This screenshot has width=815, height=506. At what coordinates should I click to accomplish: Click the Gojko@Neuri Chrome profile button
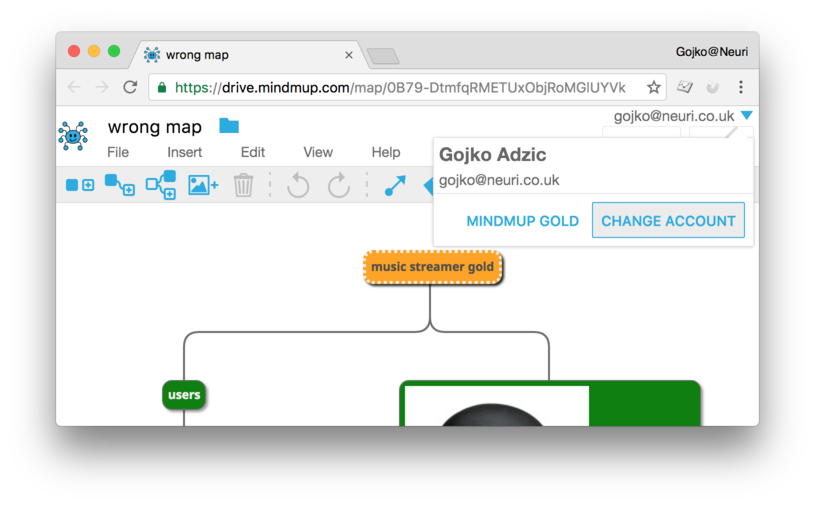[x=712, y=51]
